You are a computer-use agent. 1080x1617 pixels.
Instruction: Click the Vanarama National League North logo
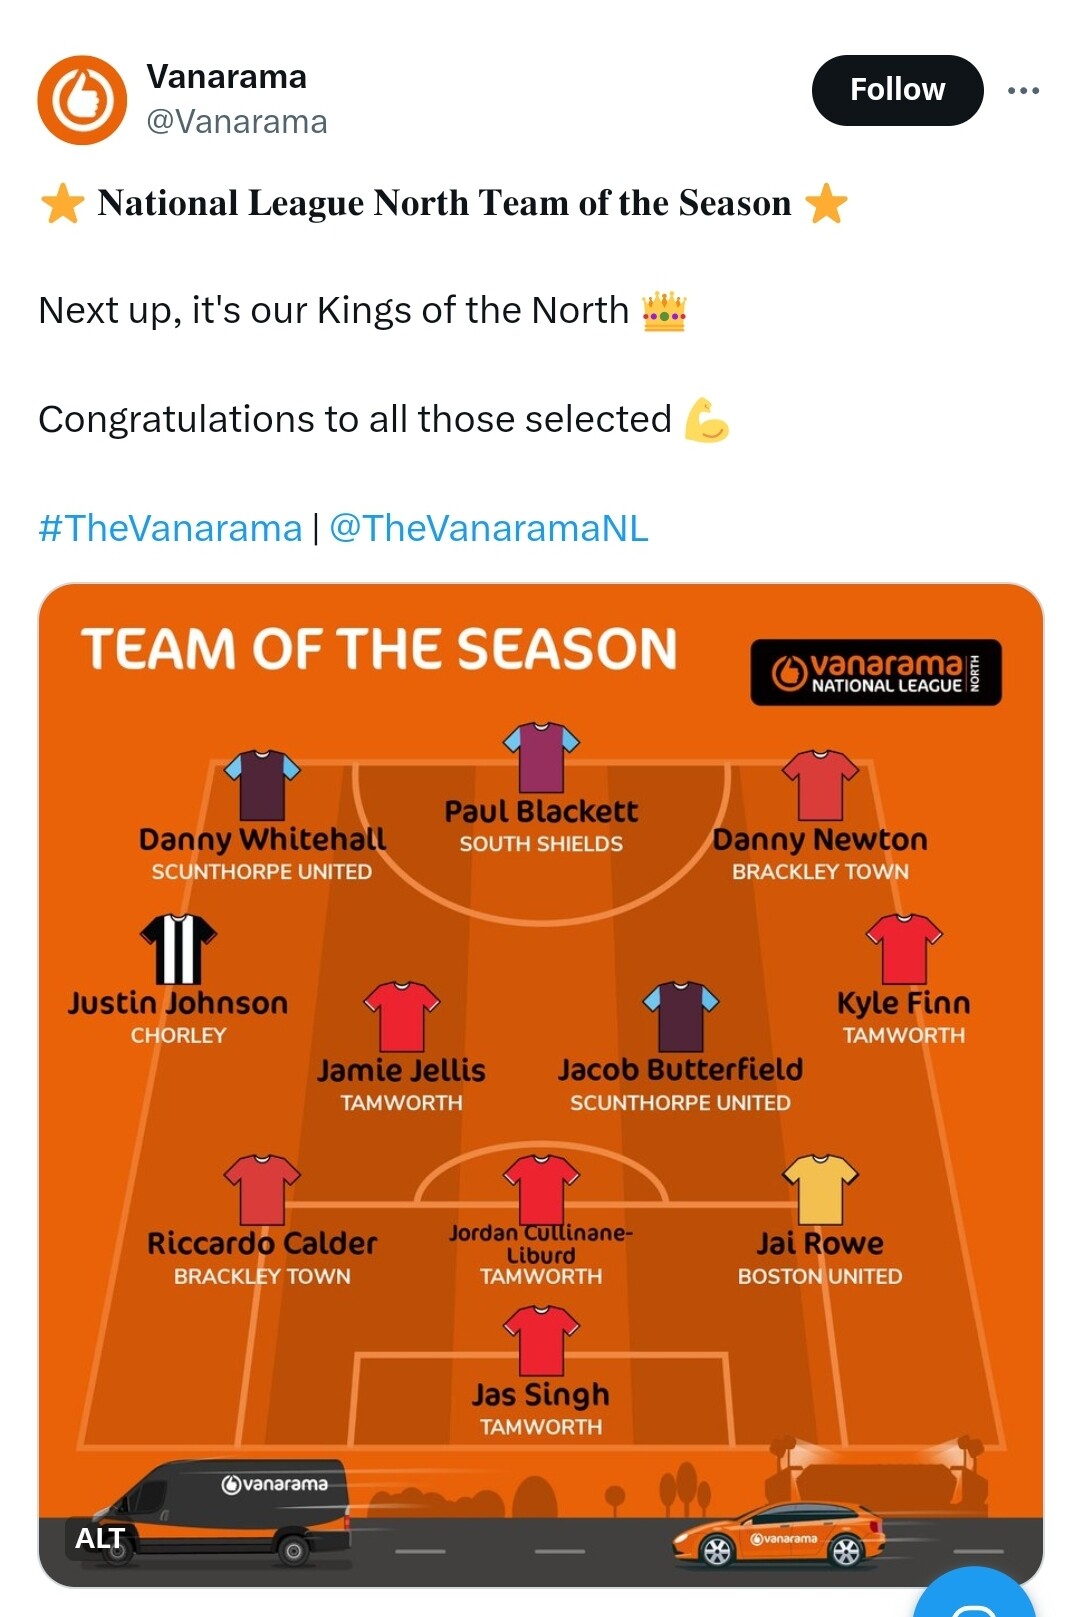pyautogui.click(x=876, y=672)
